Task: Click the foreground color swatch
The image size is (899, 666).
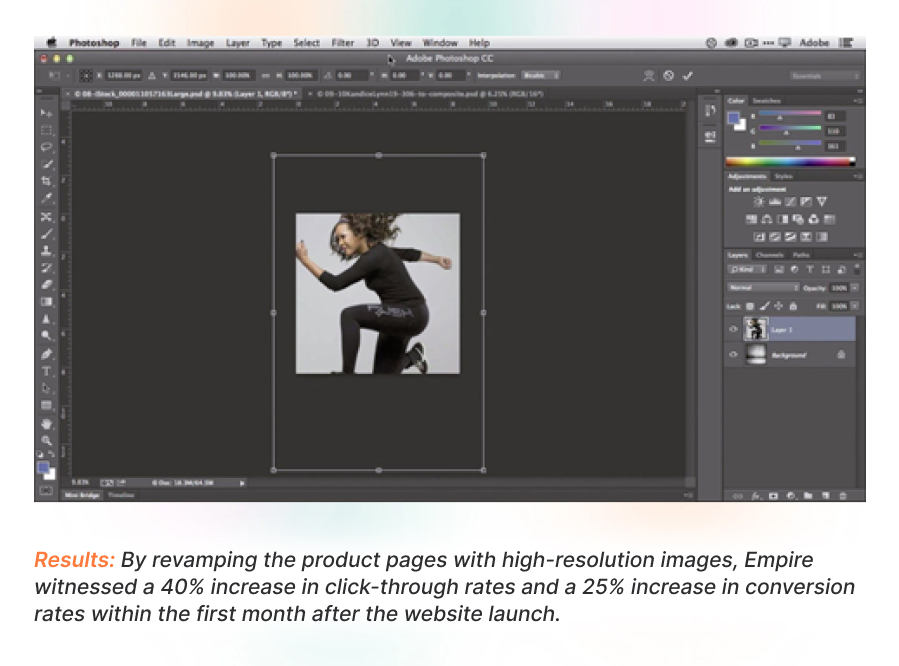Action: [x=44, y=464]
